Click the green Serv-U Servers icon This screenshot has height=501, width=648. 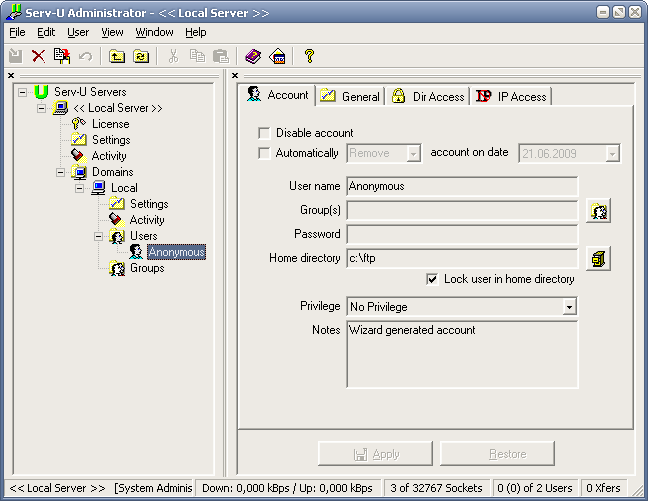41,92
